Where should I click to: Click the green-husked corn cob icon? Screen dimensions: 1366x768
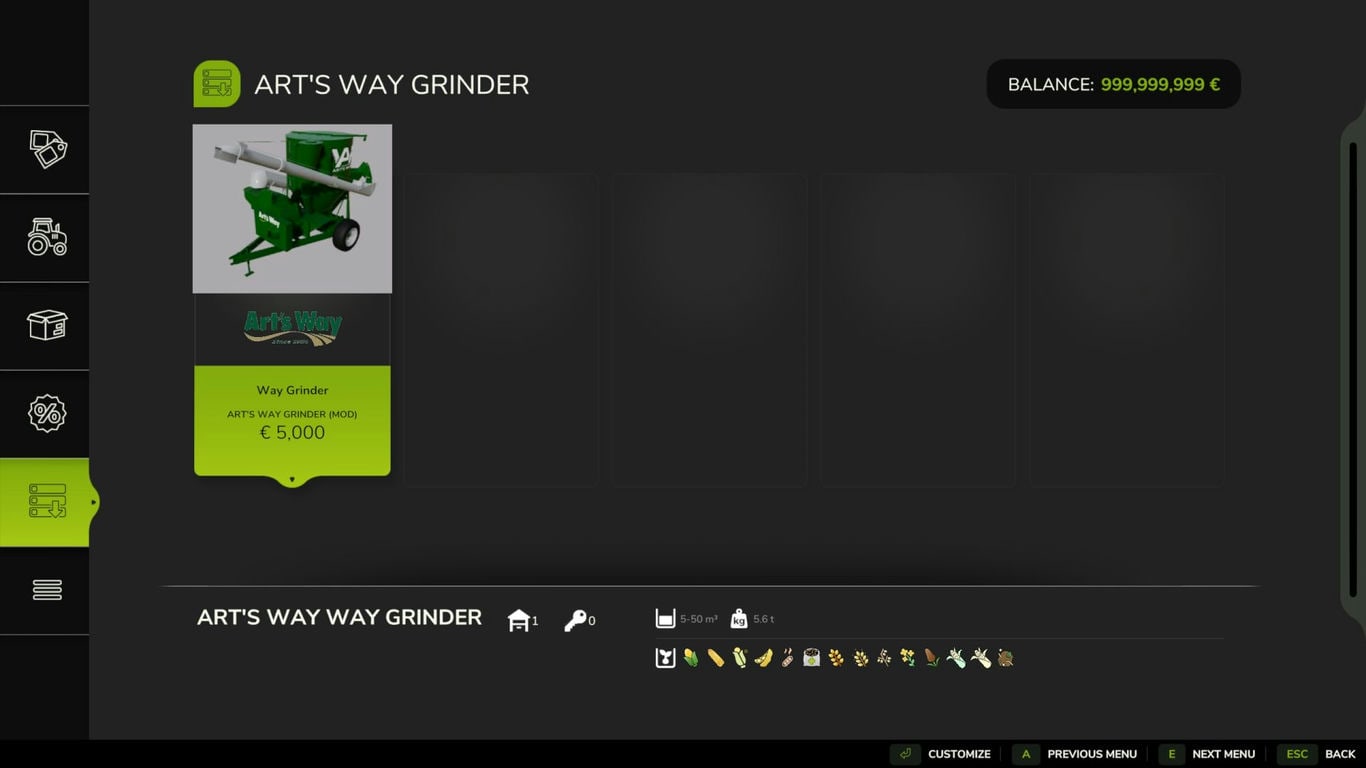(691, 658)
